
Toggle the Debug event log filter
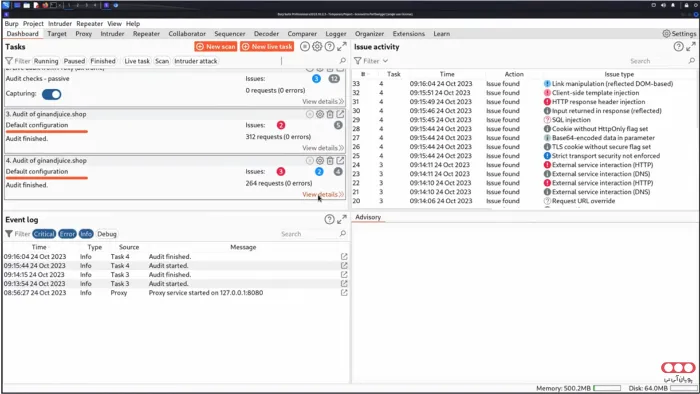coord(107,234)
